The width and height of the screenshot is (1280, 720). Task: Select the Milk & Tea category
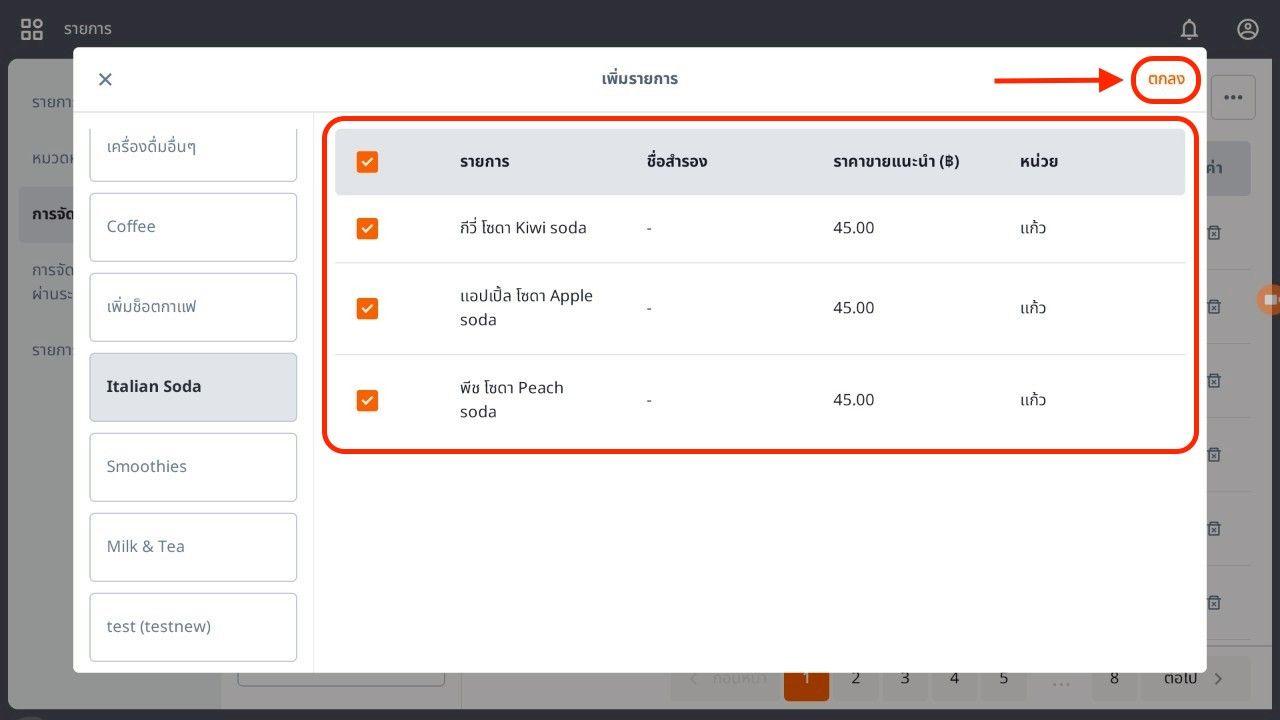pos(193,547)
